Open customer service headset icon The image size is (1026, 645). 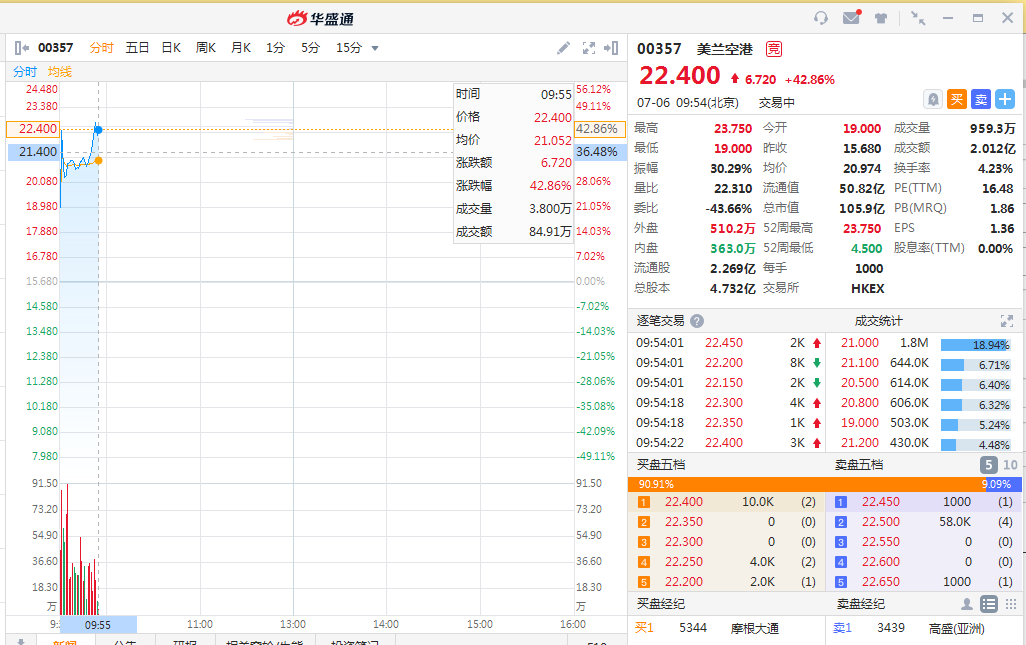[821, 18]
